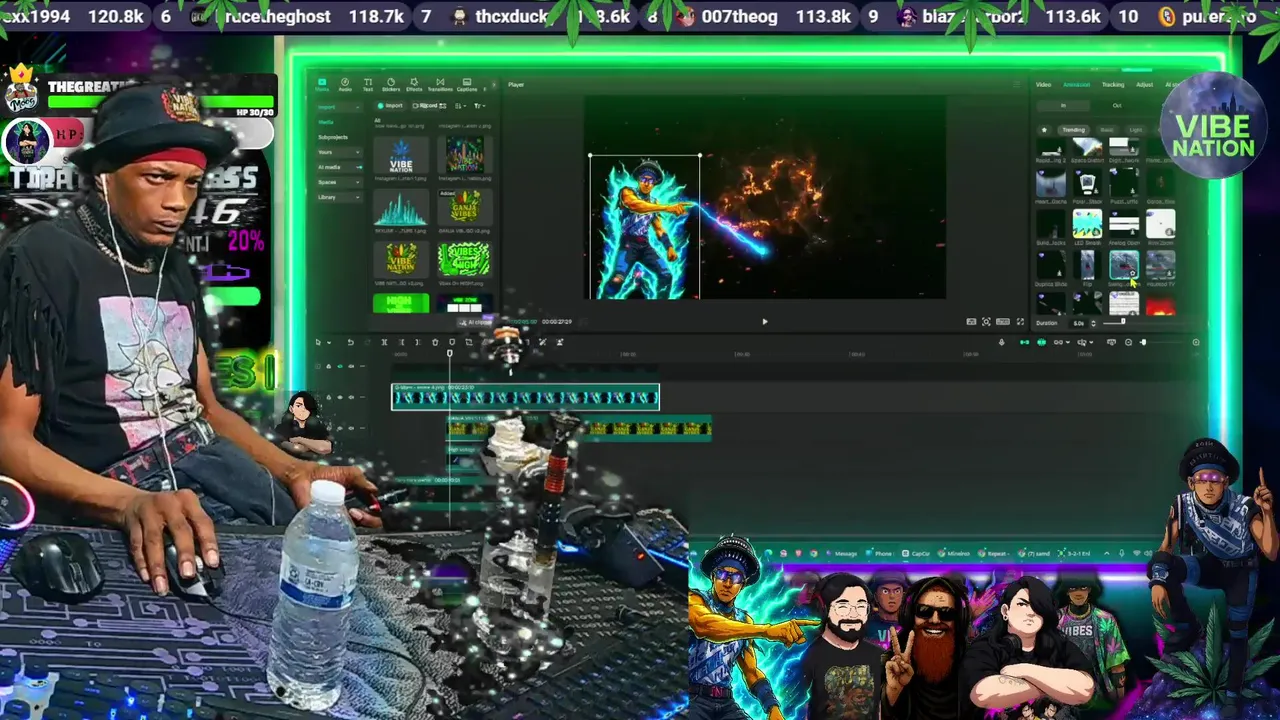Screen dimensions: 1280x720
Task: Open the Captions tab icon
Action: (467, 84)
